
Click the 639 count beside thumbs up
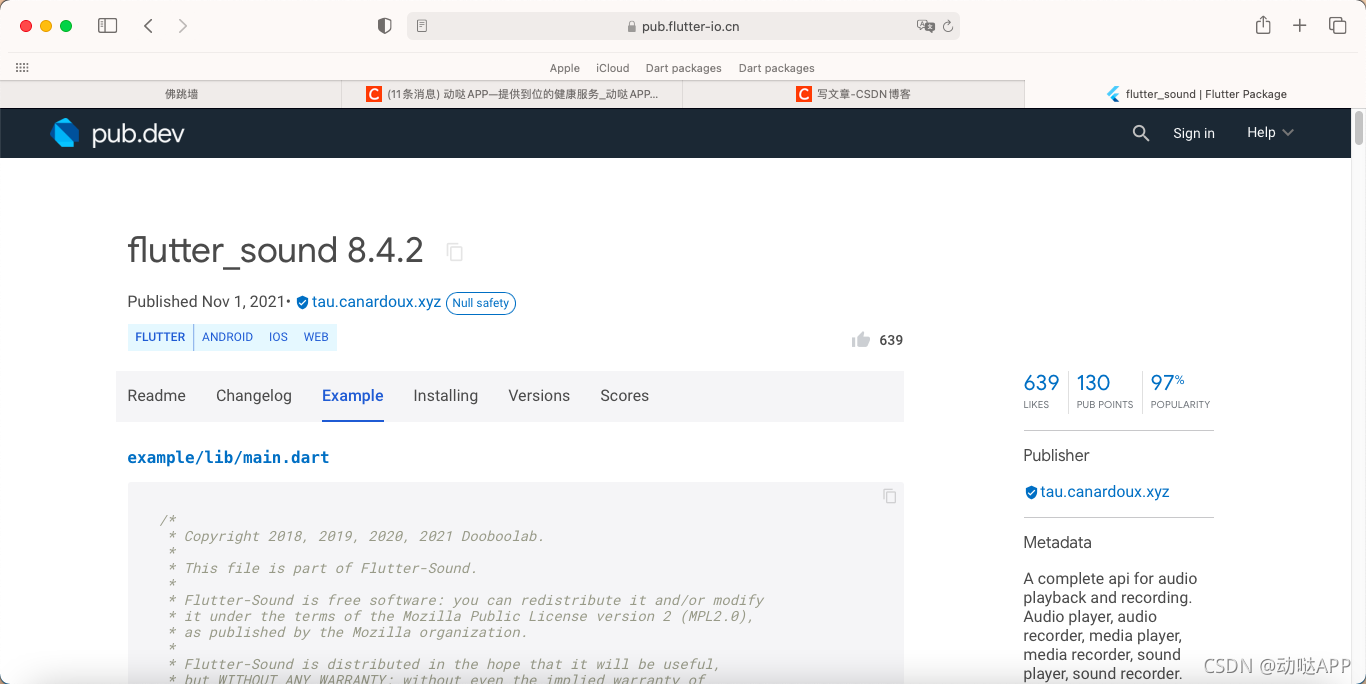coord(891,340)
